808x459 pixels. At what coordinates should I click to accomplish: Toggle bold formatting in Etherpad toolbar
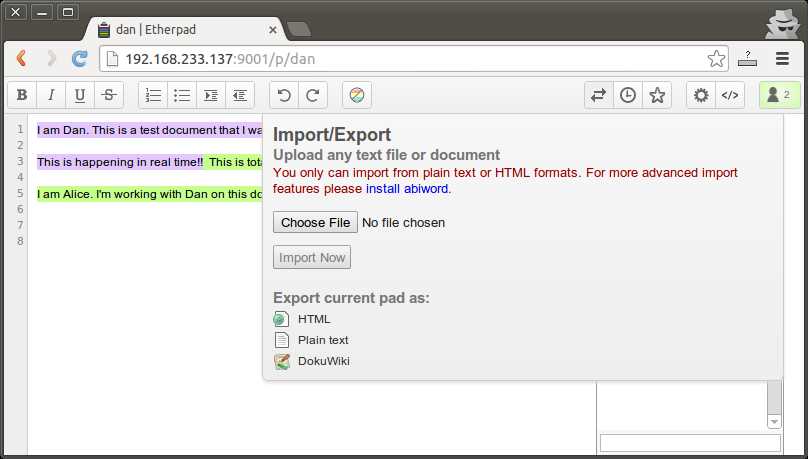[22, 95]
